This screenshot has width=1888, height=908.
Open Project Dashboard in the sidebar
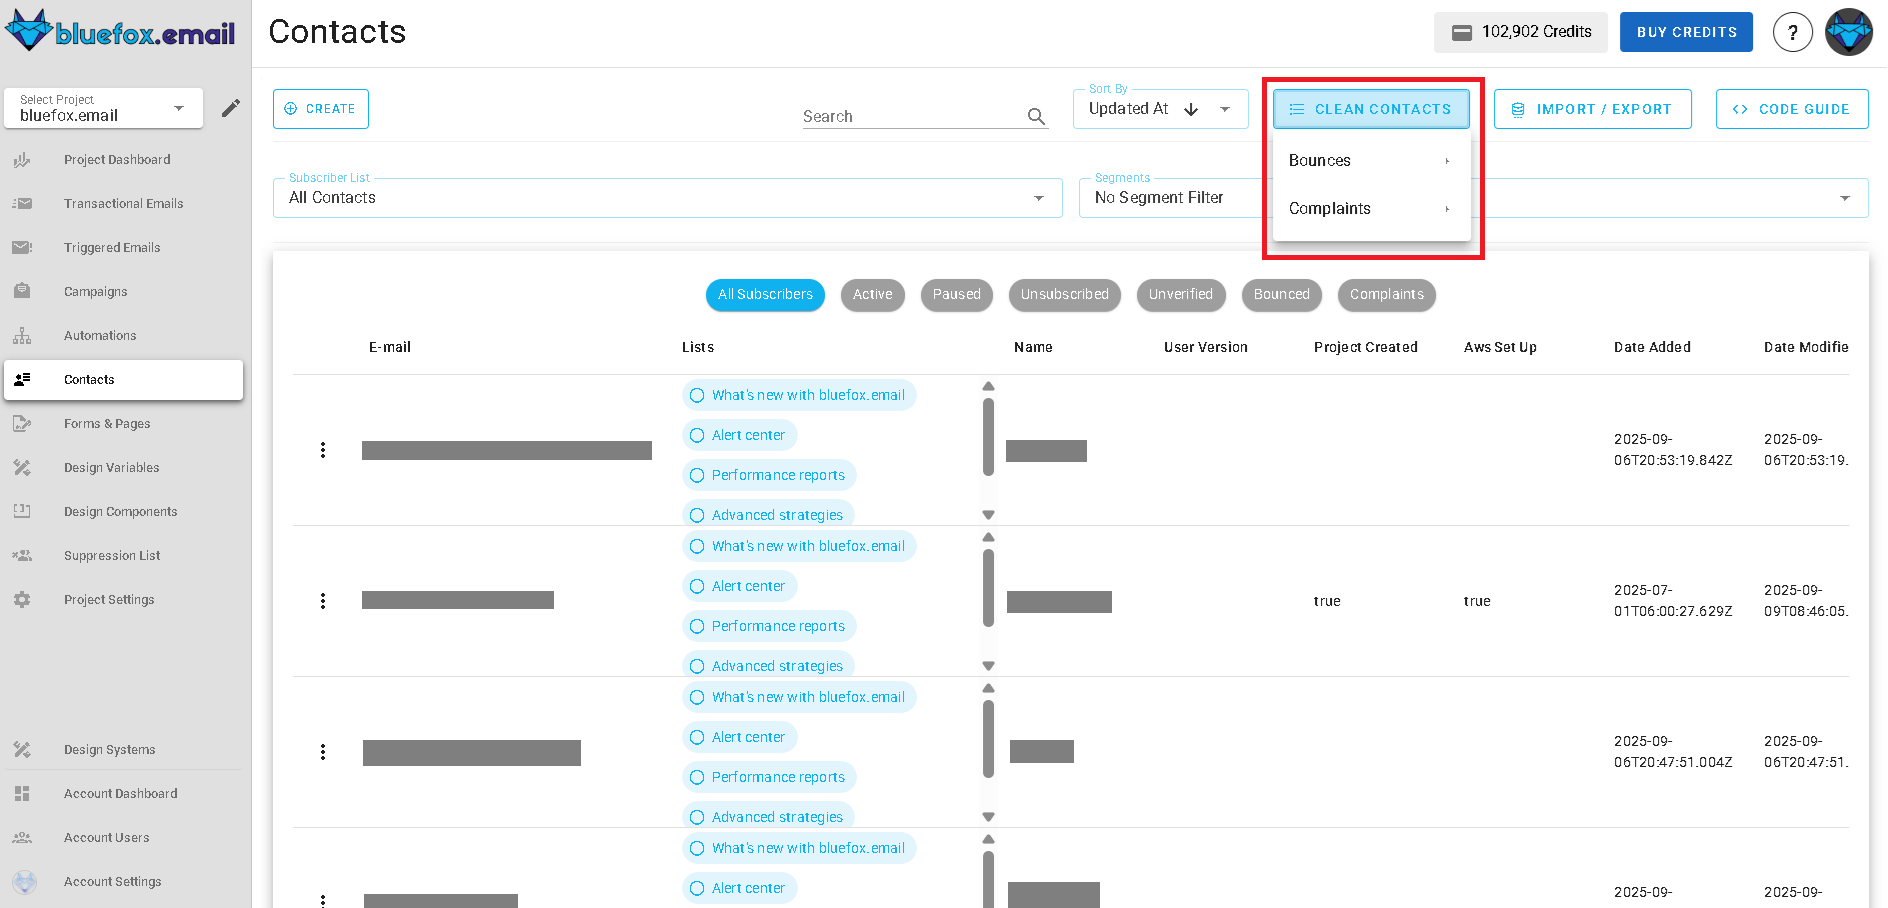tap(117, 159)
